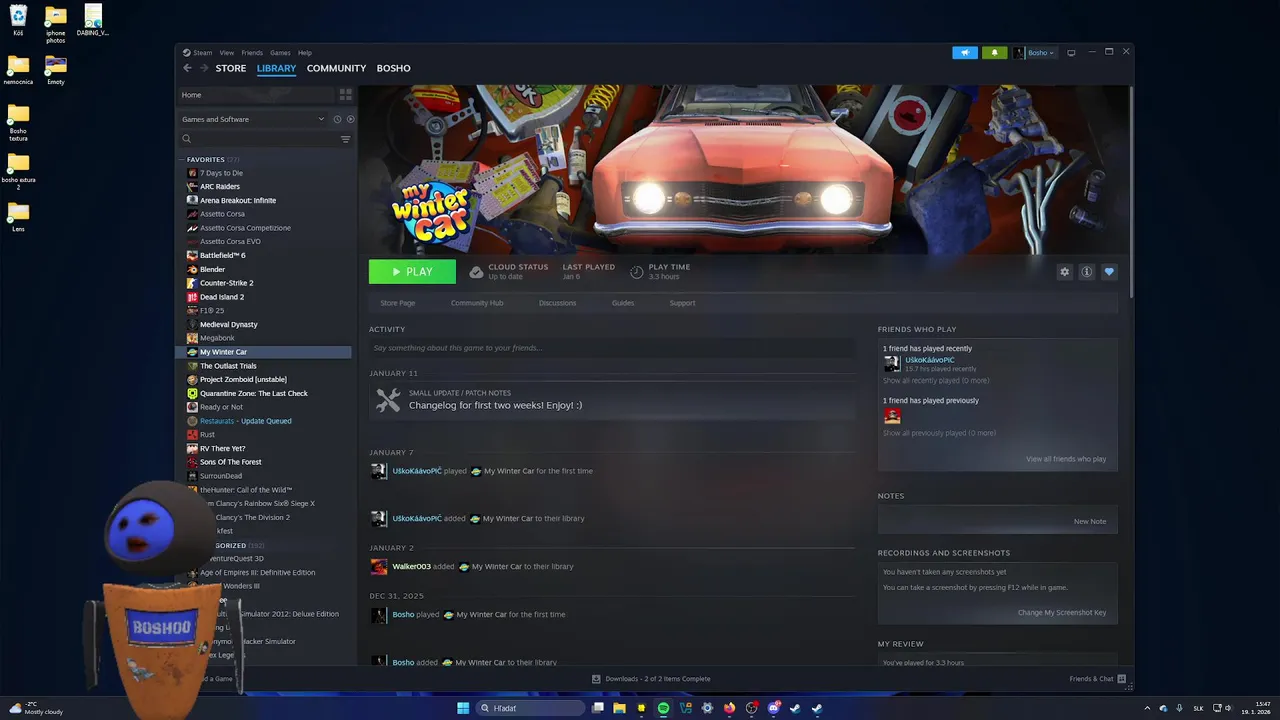Switch to the STORE tab
Viewport: 1280px width, 720px height.
231,68
